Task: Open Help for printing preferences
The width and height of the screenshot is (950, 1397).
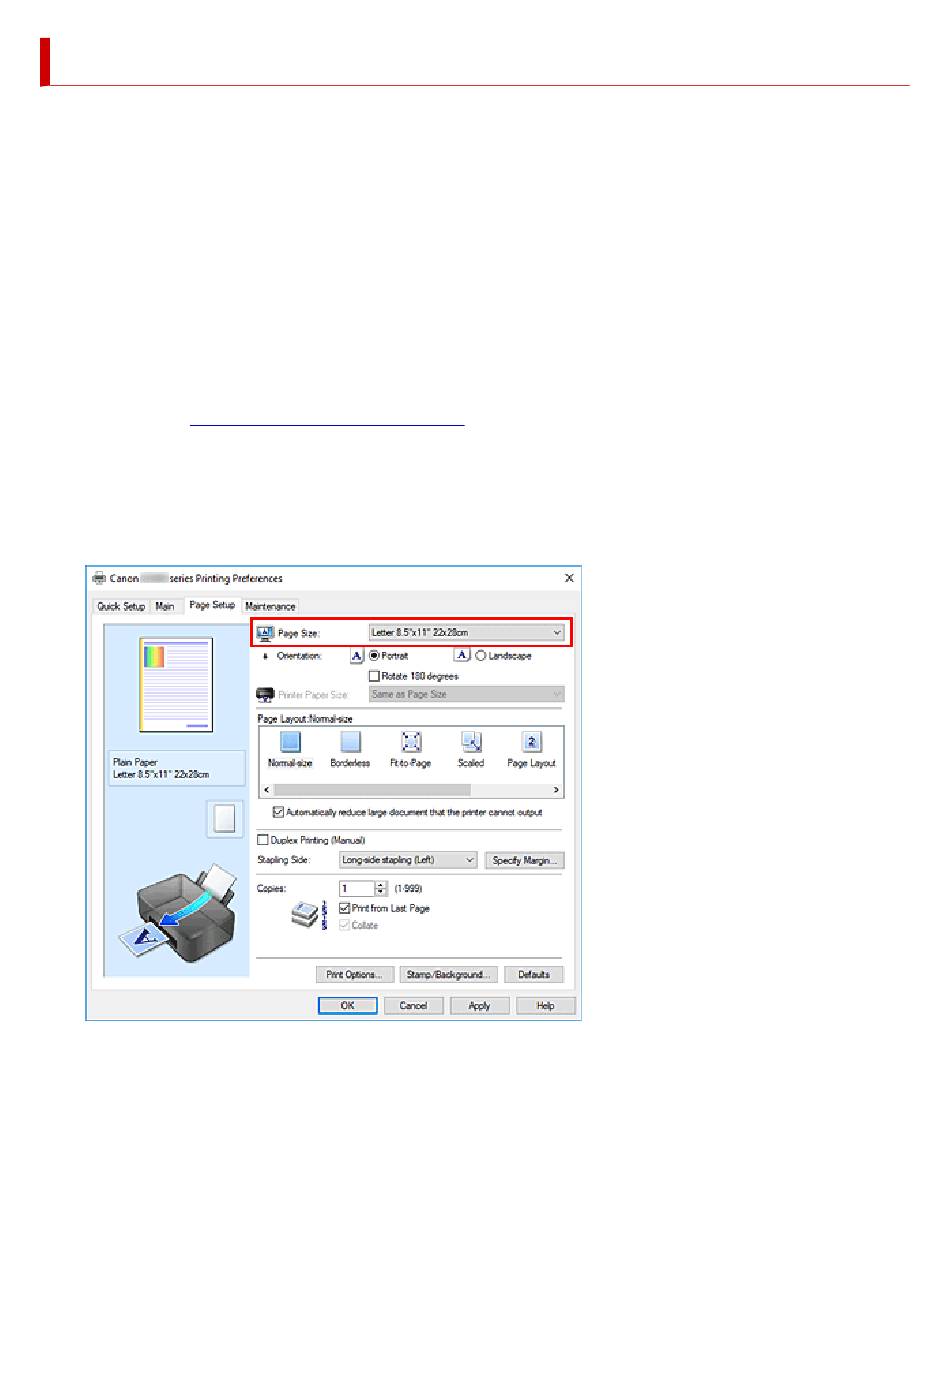Action: pyautogui.click(x=546, y=1006)
